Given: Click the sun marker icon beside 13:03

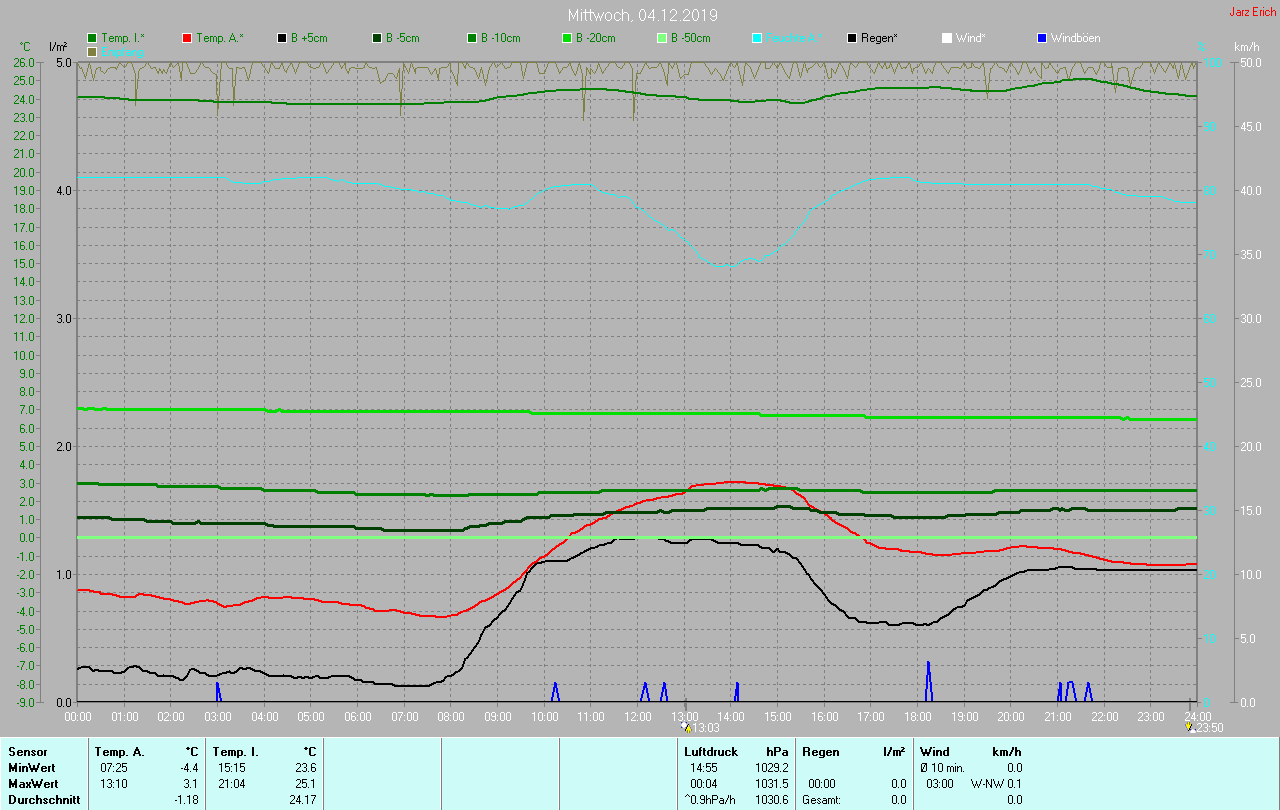Looking at the screenshot, I should pos(686,727).
